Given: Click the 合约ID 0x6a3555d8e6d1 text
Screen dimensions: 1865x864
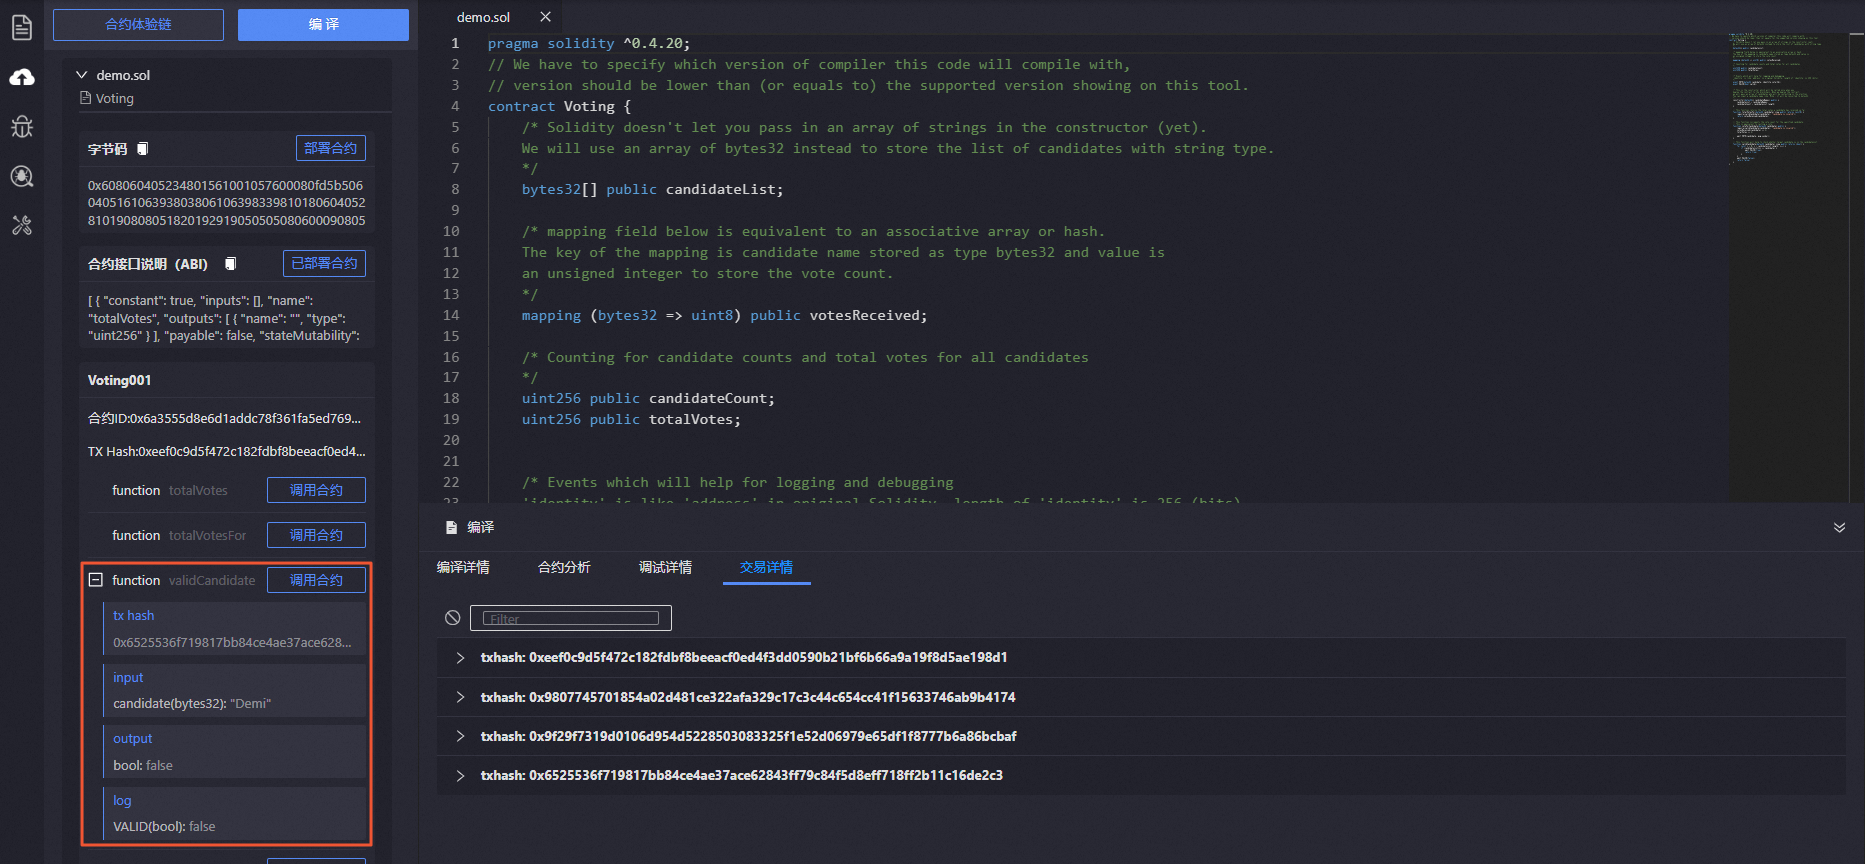Looking at the screenshot, I should (224, 418).
